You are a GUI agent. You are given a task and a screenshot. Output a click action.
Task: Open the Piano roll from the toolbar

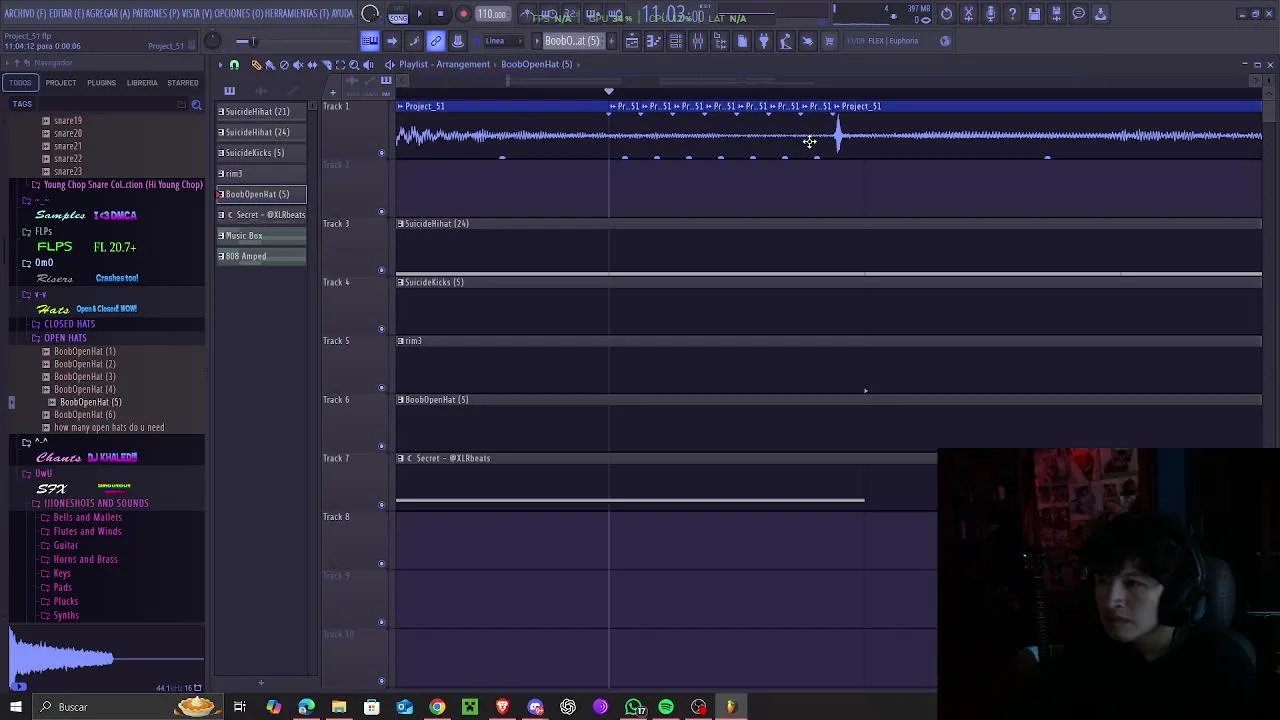pyautogui.click(x=654, y=41)
